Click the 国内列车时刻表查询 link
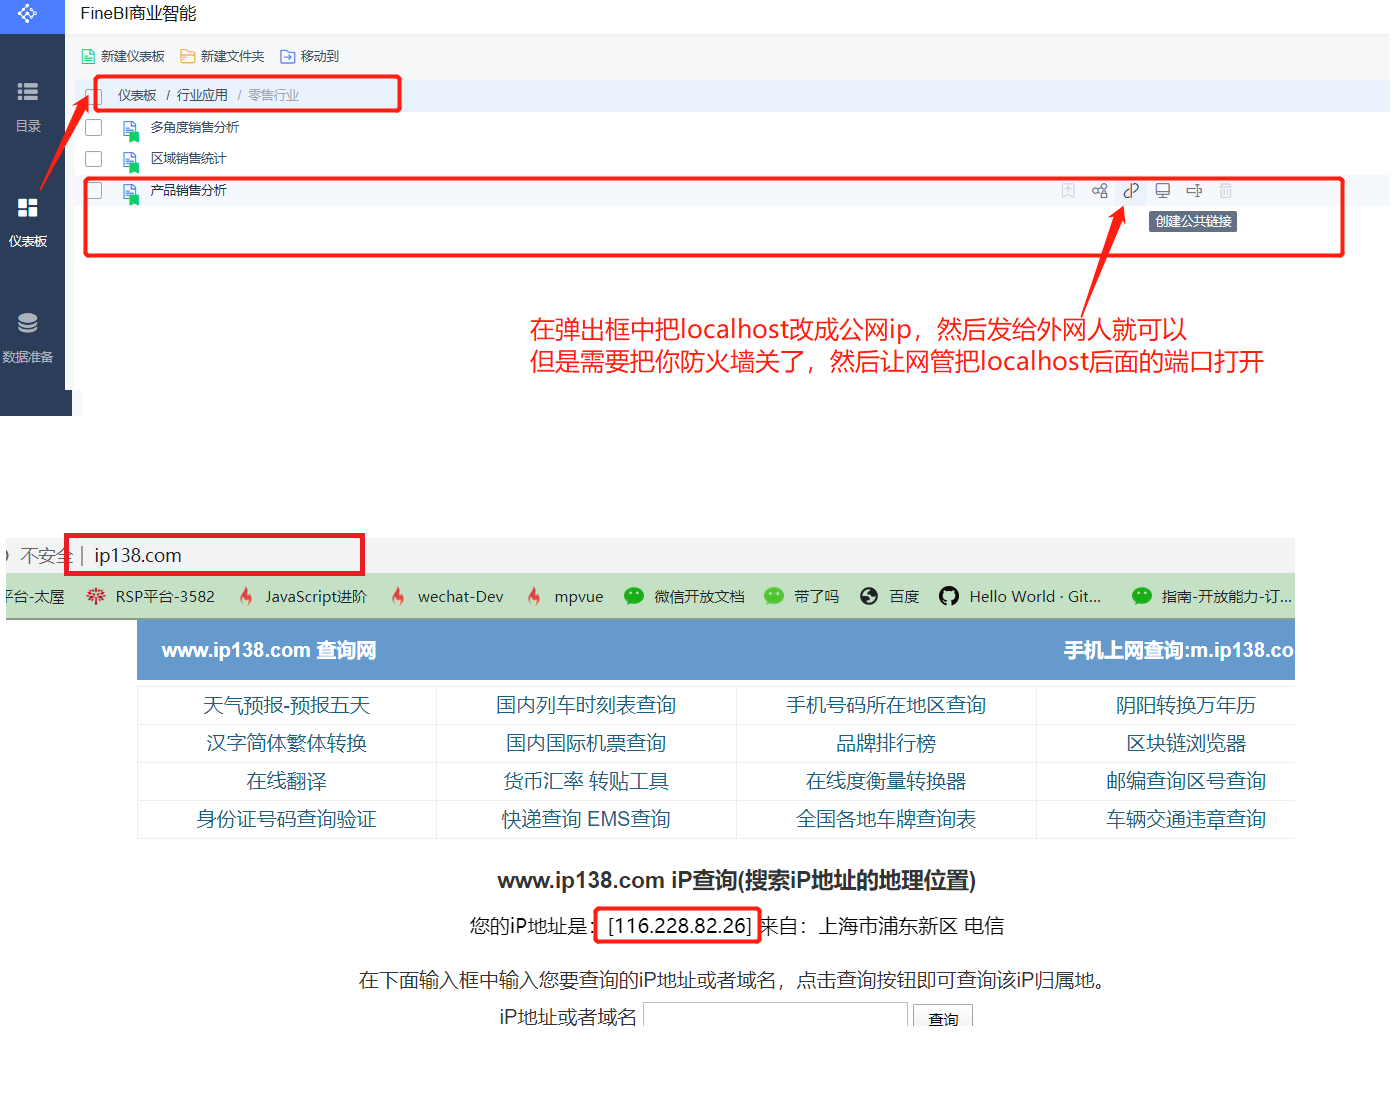The width and height of the screenshot is (1399, 1104). point(586,705)
